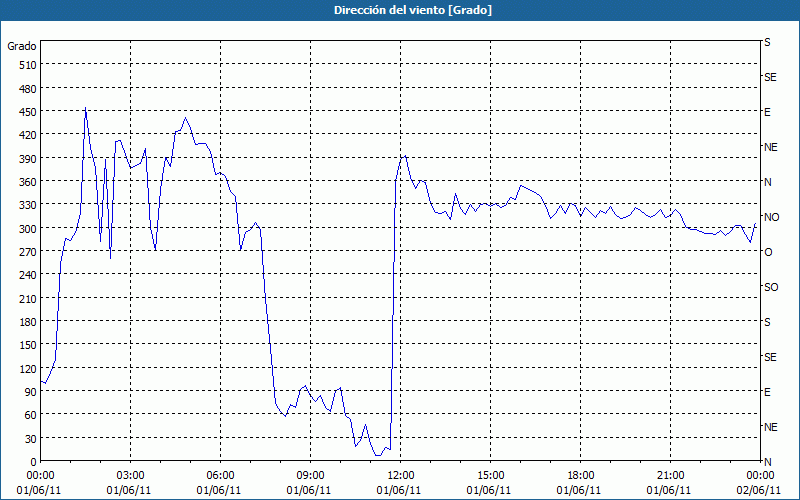Screen dimensions: 800x500
Task: Click the 60 degree axis label
Action: click(31, 415)
